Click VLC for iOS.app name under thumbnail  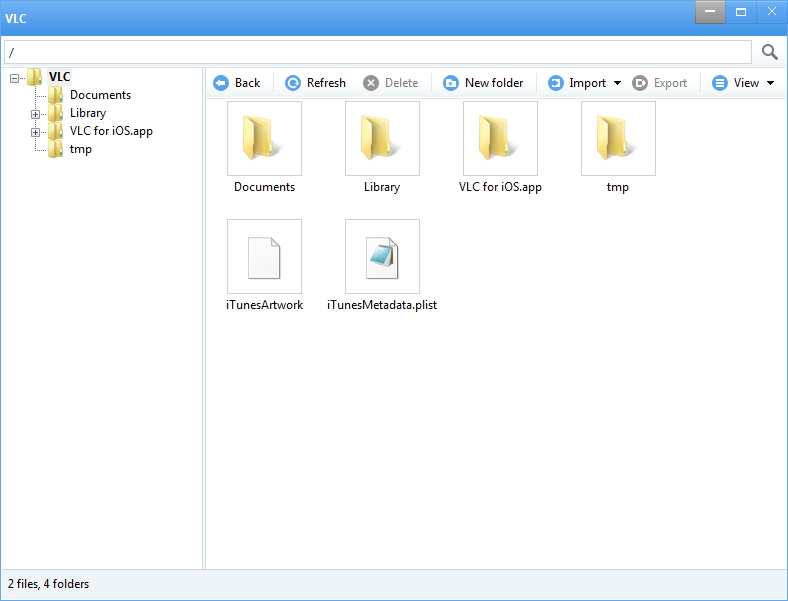tap(500, 187)
